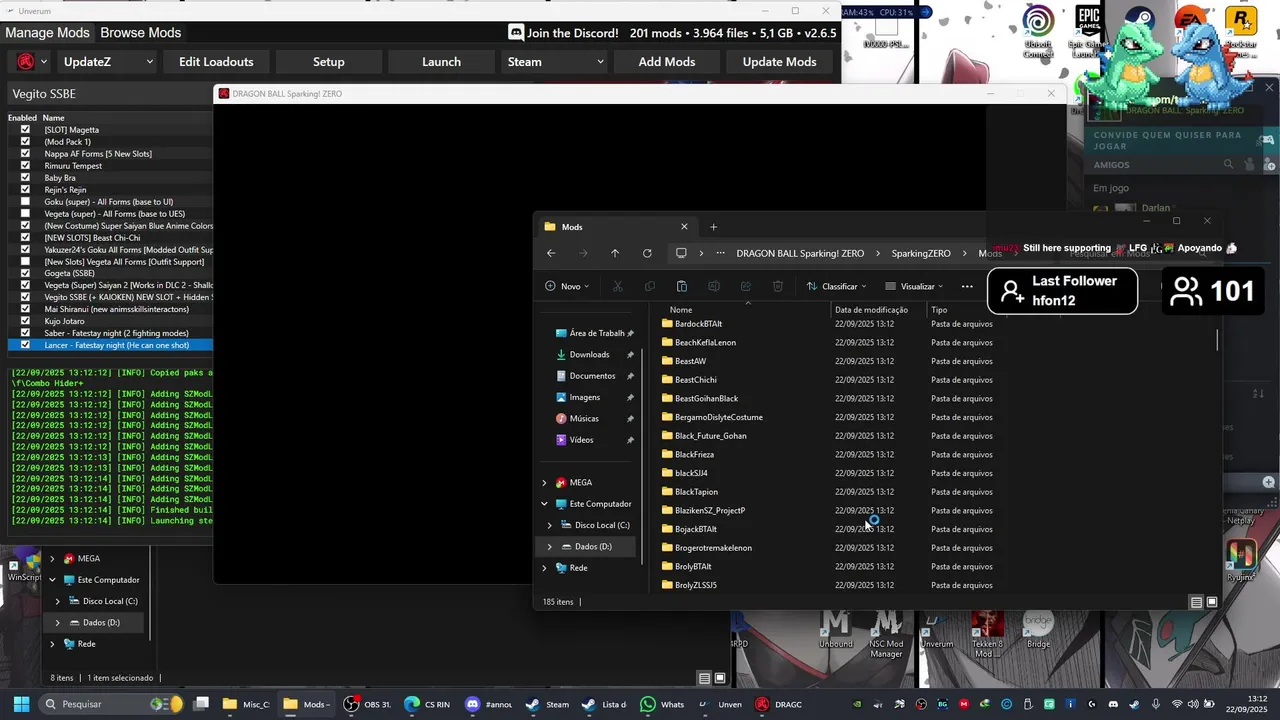Screen dimensions: 1280x720
Task: Add a new explorer tab
Action: click(x=713, y=227)
